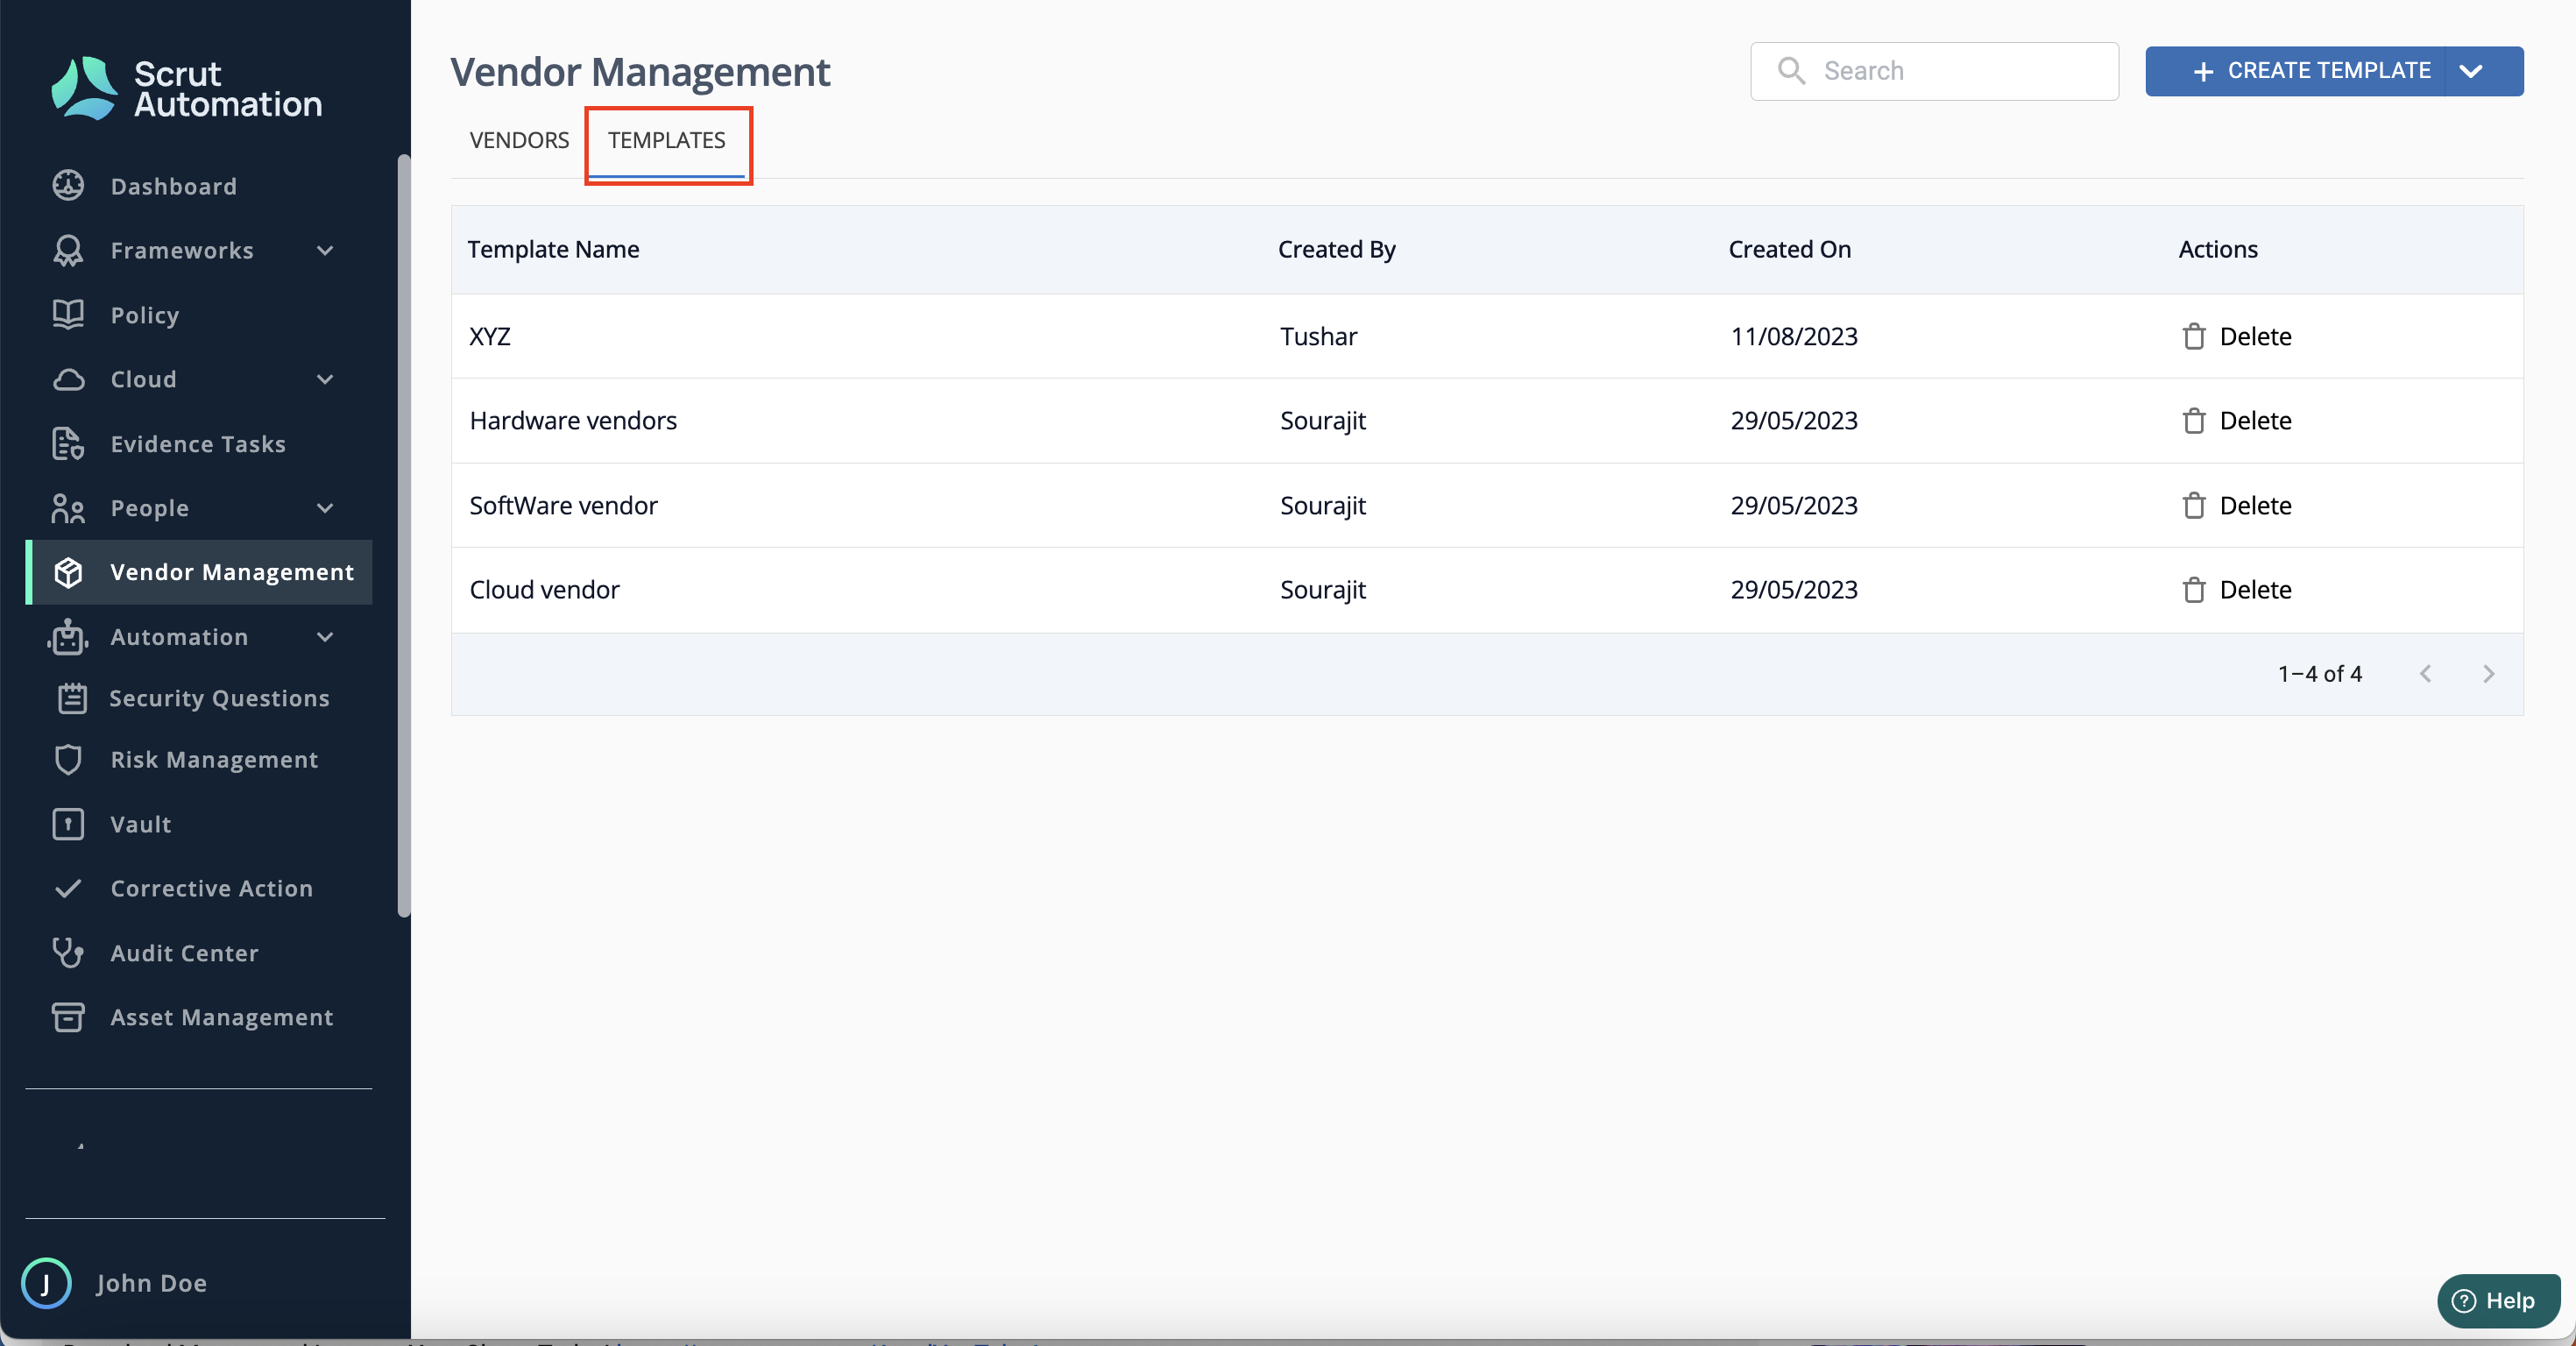Click the trash icon for XYZ template

click(x=2194, y=336)
